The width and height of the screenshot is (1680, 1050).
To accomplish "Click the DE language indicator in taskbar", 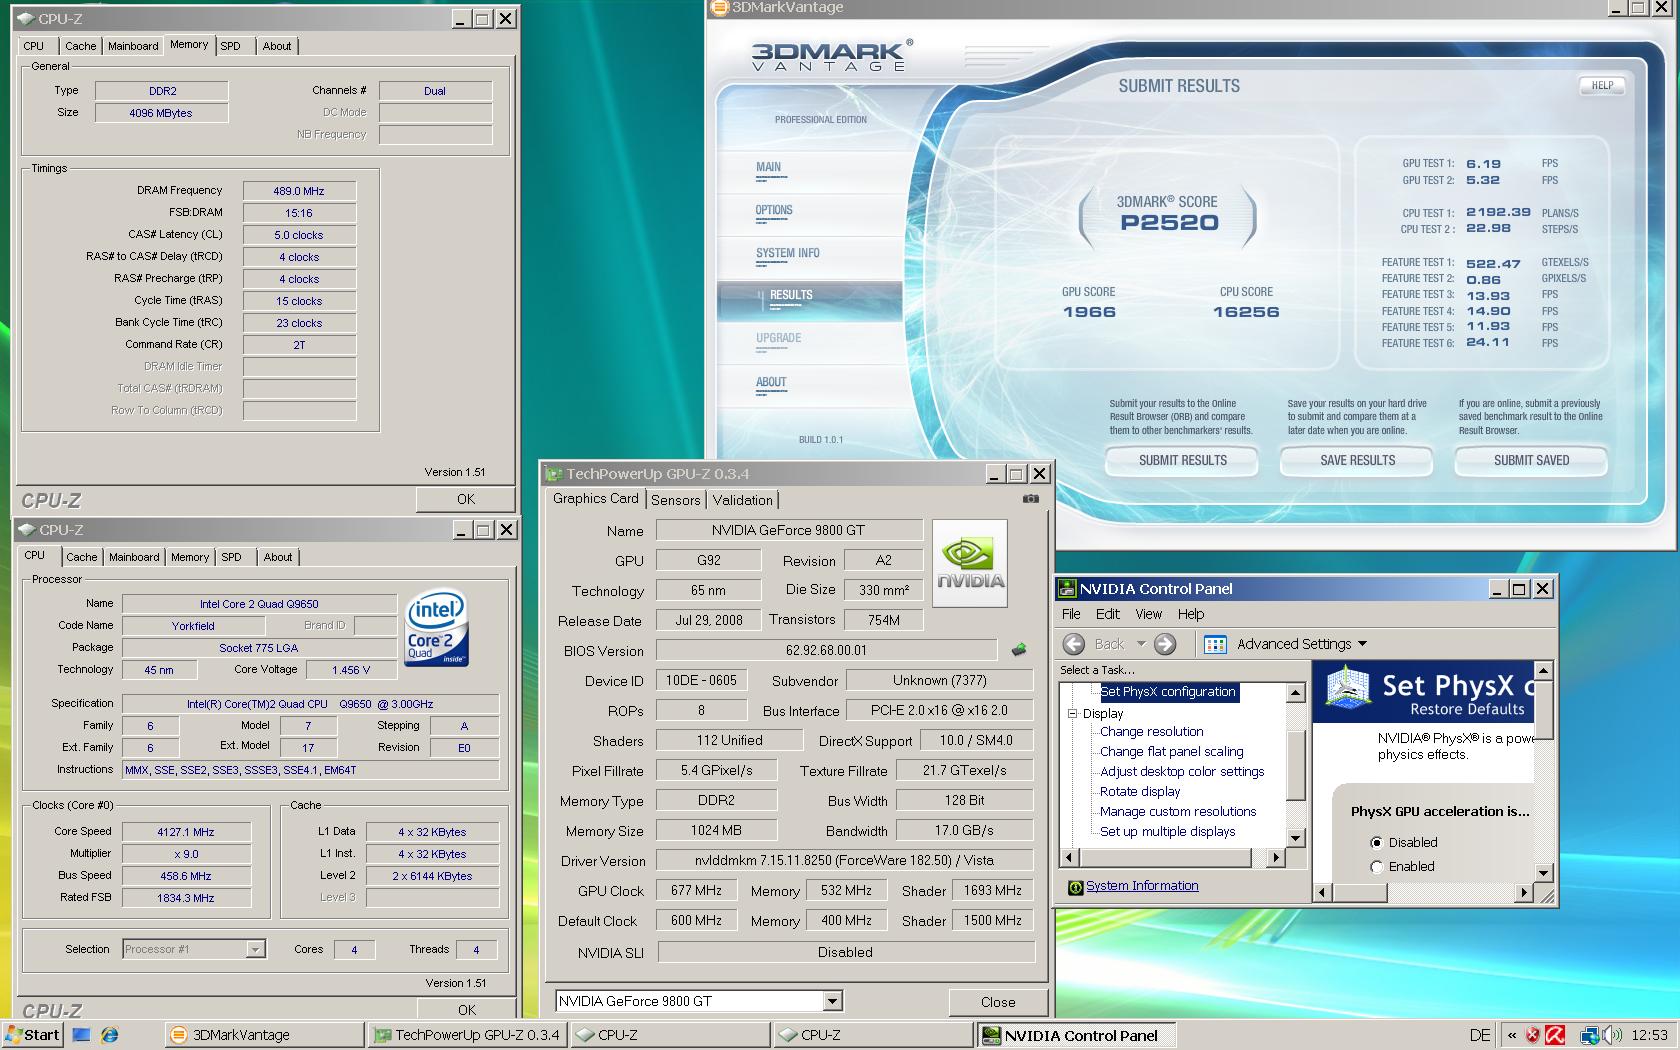I will [1480, 1035].
